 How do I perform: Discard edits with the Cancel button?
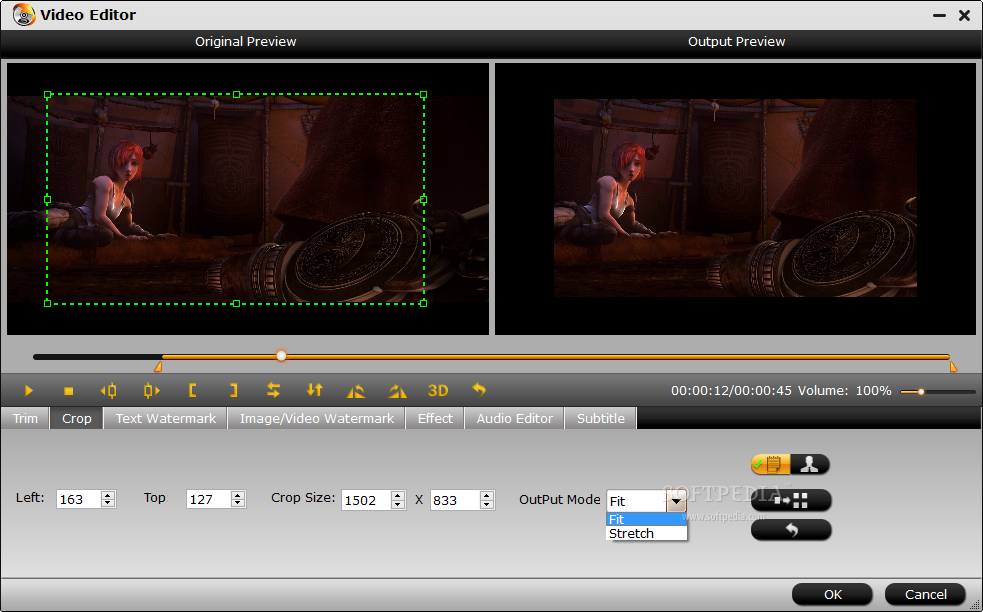[x=925, y=594]
